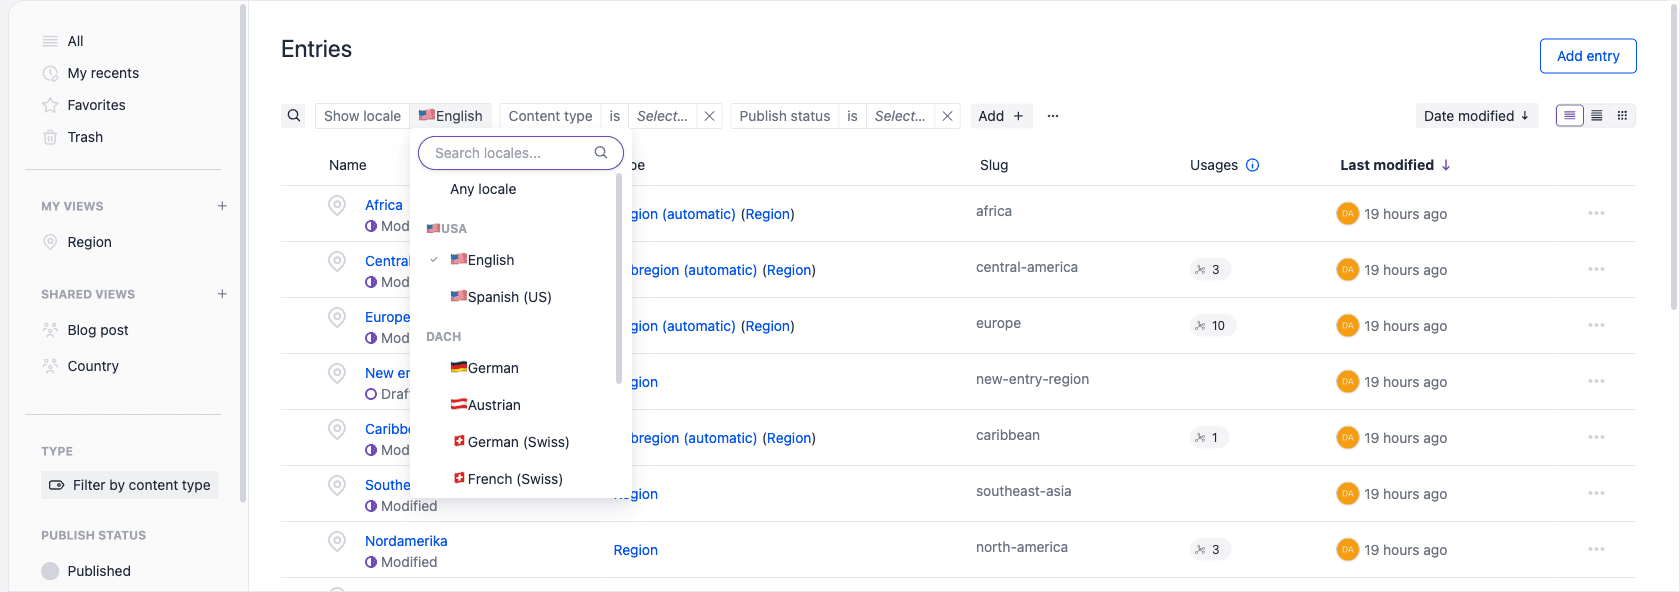This screenshot has width=1680, height=592.
Task: Click the locale list scrollbar
Action: (619, 280)
